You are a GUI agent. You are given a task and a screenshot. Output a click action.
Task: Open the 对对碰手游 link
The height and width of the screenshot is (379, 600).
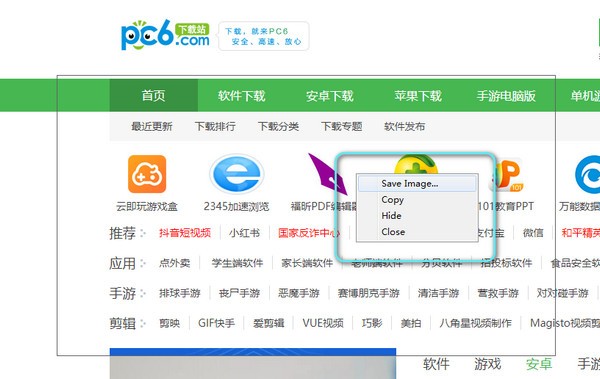coord(562,293)
